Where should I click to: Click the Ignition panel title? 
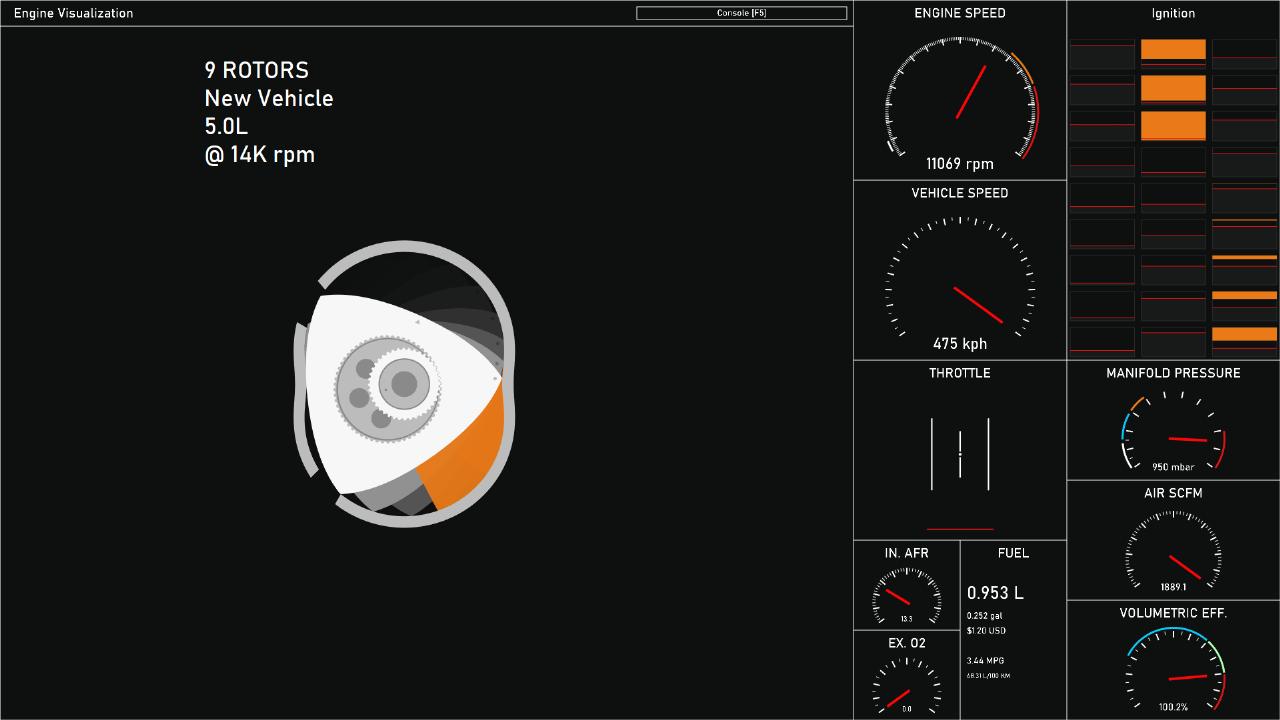pos(1173,13)
